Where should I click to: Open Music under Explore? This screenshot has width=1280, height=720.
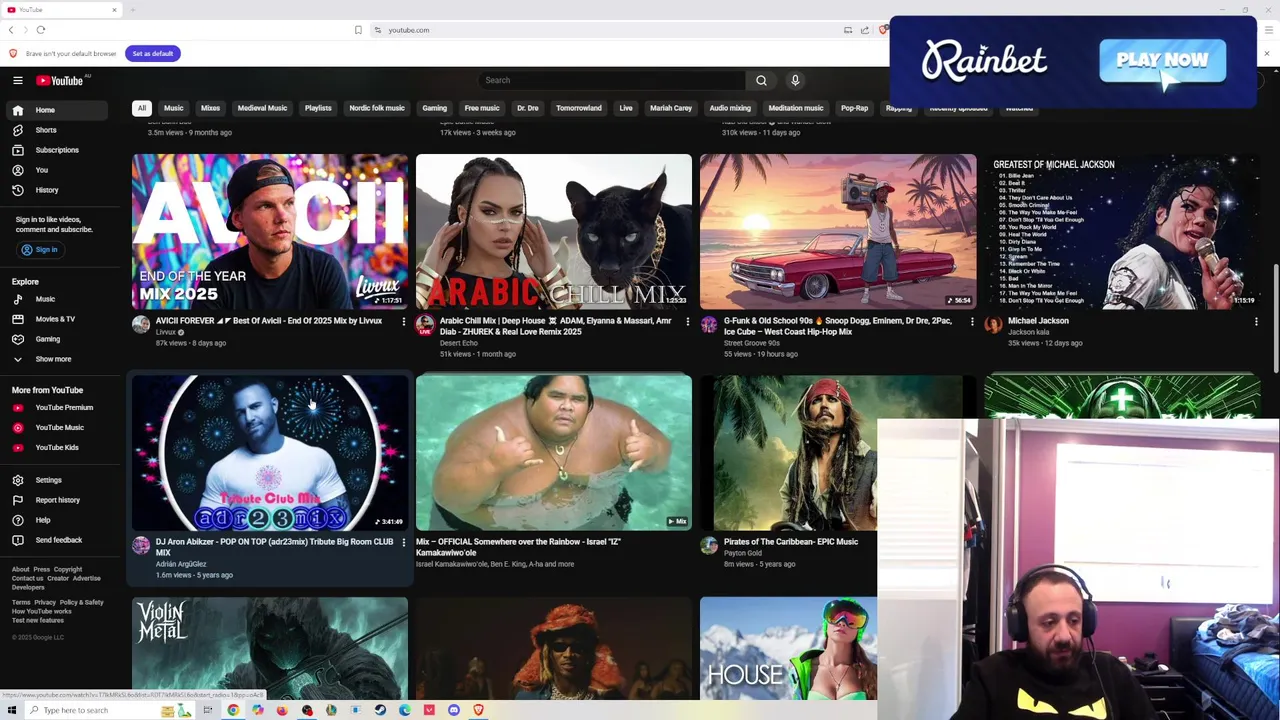pos(55,299)
